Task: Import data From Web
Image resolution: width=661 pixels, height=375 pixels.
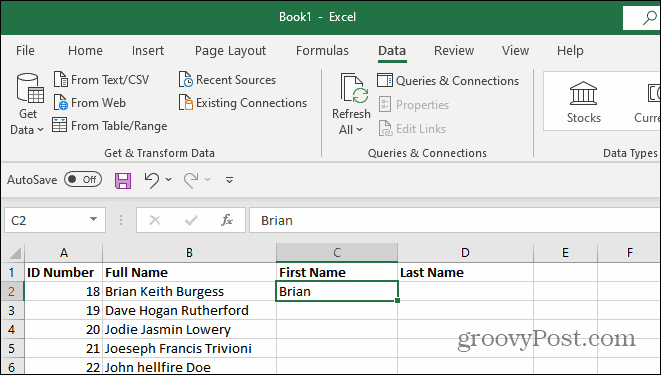Action: (x=90, y=103)
